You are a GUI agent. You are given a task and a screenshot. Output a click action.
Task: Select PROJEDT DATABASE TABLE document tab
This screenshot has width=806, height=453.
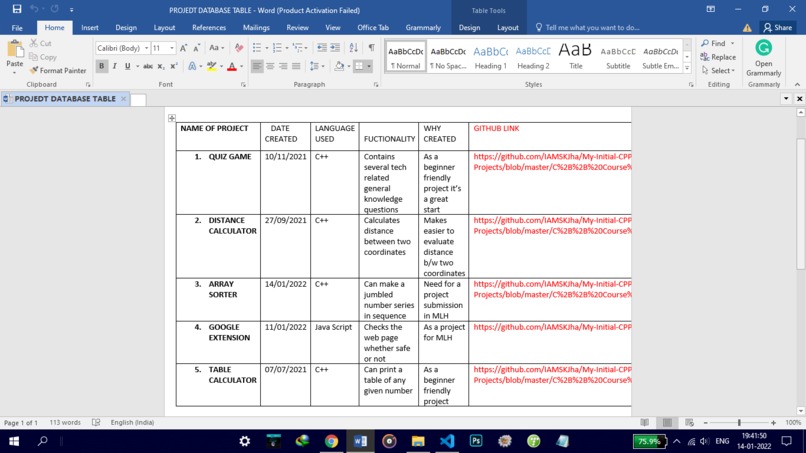coord(65,99)
